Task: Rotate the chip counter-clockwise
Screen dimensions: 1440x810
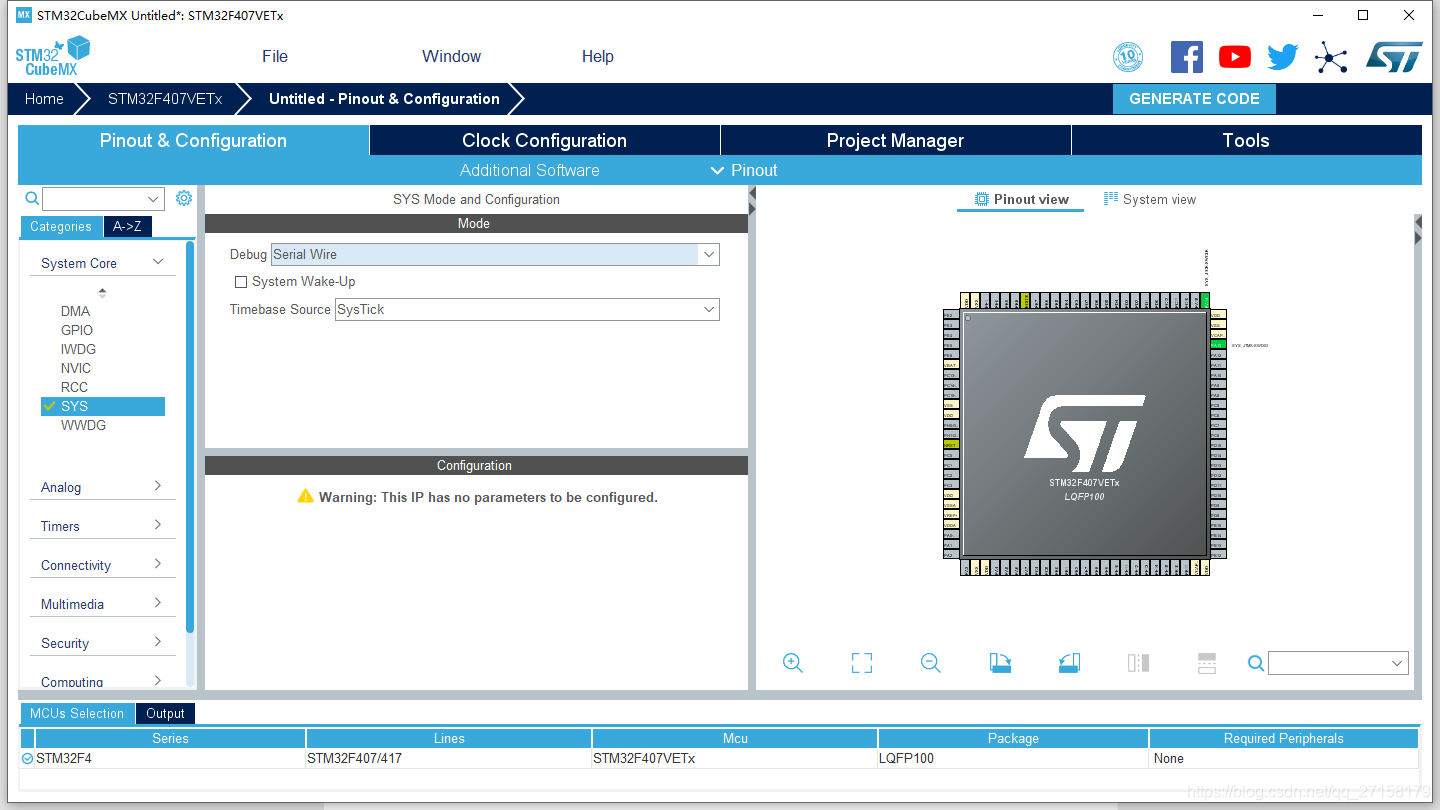Action: coord(1069,663)
